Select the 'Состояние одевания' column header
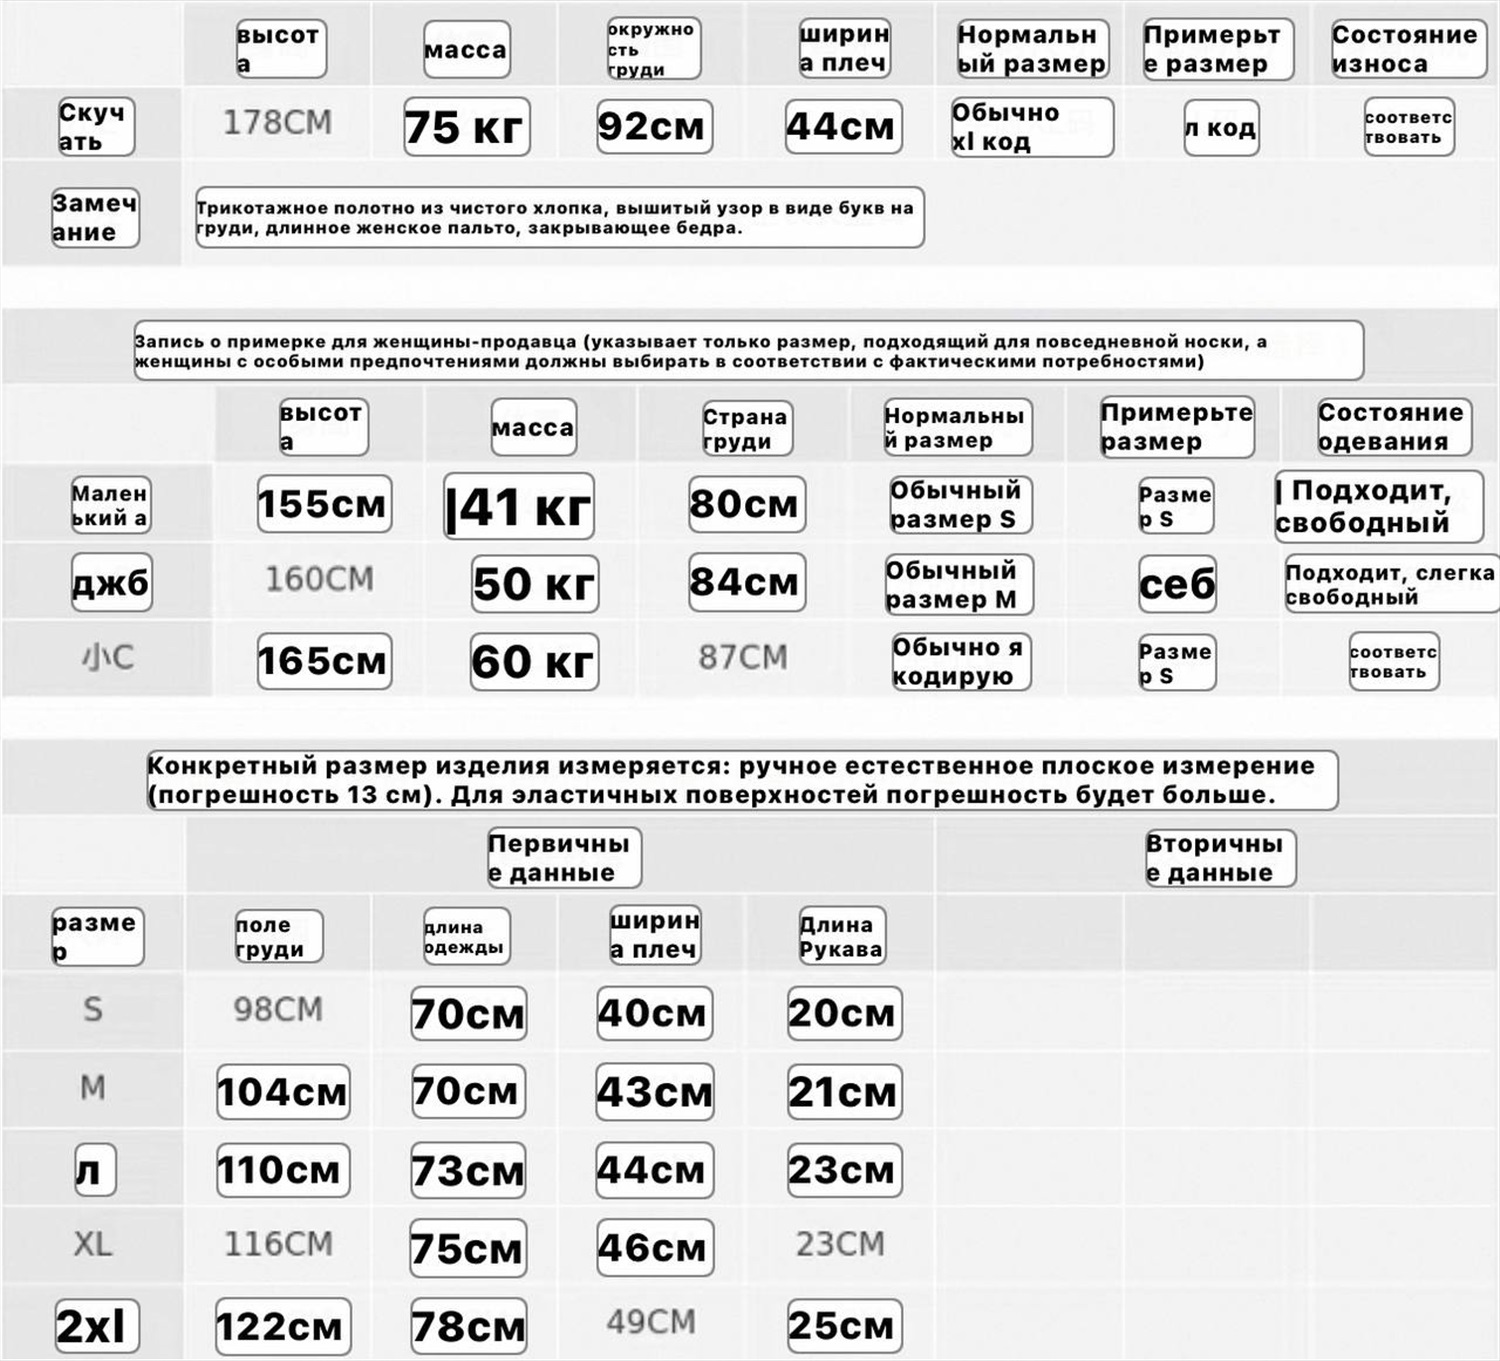 pyautogui.click(x=1394, y=427)
